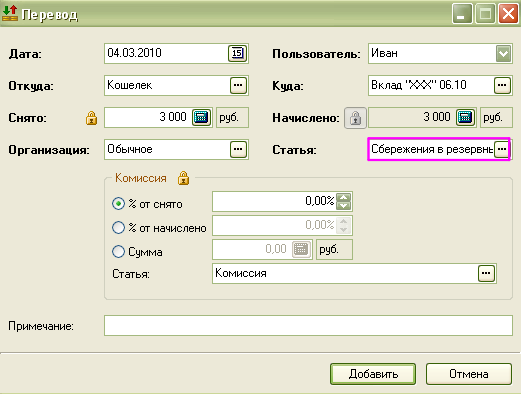Screen dimensions: 521x394
Task: Select the '% от снято' radio button
Action: coord(118,203)
